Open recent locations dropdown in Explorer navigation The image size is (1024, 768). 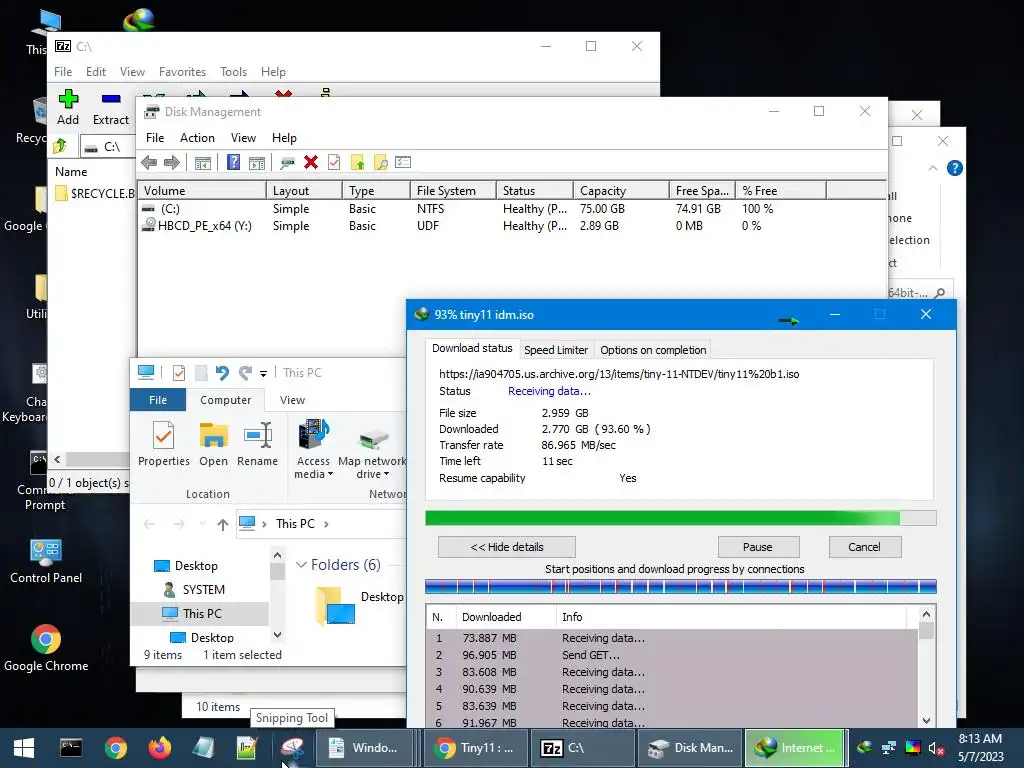pyautogui.click(x=202, y=524)
